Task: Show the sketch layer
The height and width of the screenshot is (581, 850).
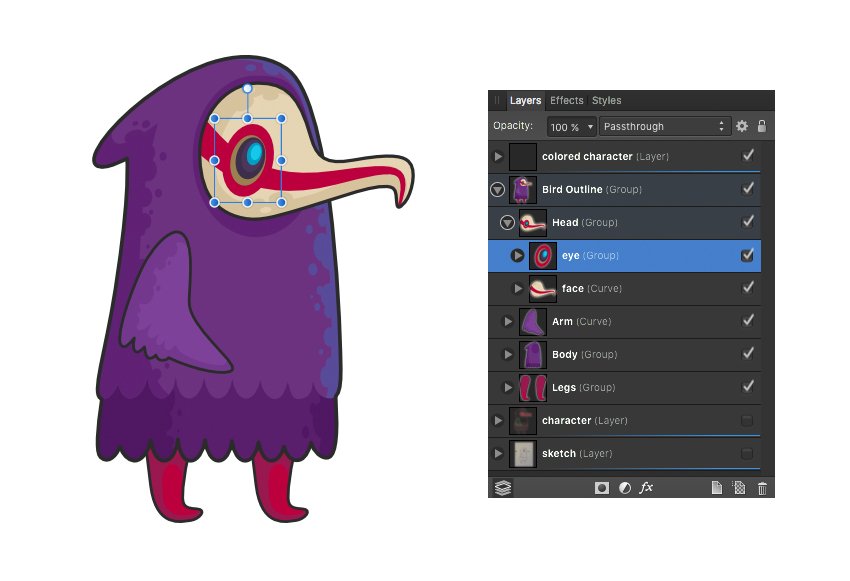Action: tap(747, 454)
